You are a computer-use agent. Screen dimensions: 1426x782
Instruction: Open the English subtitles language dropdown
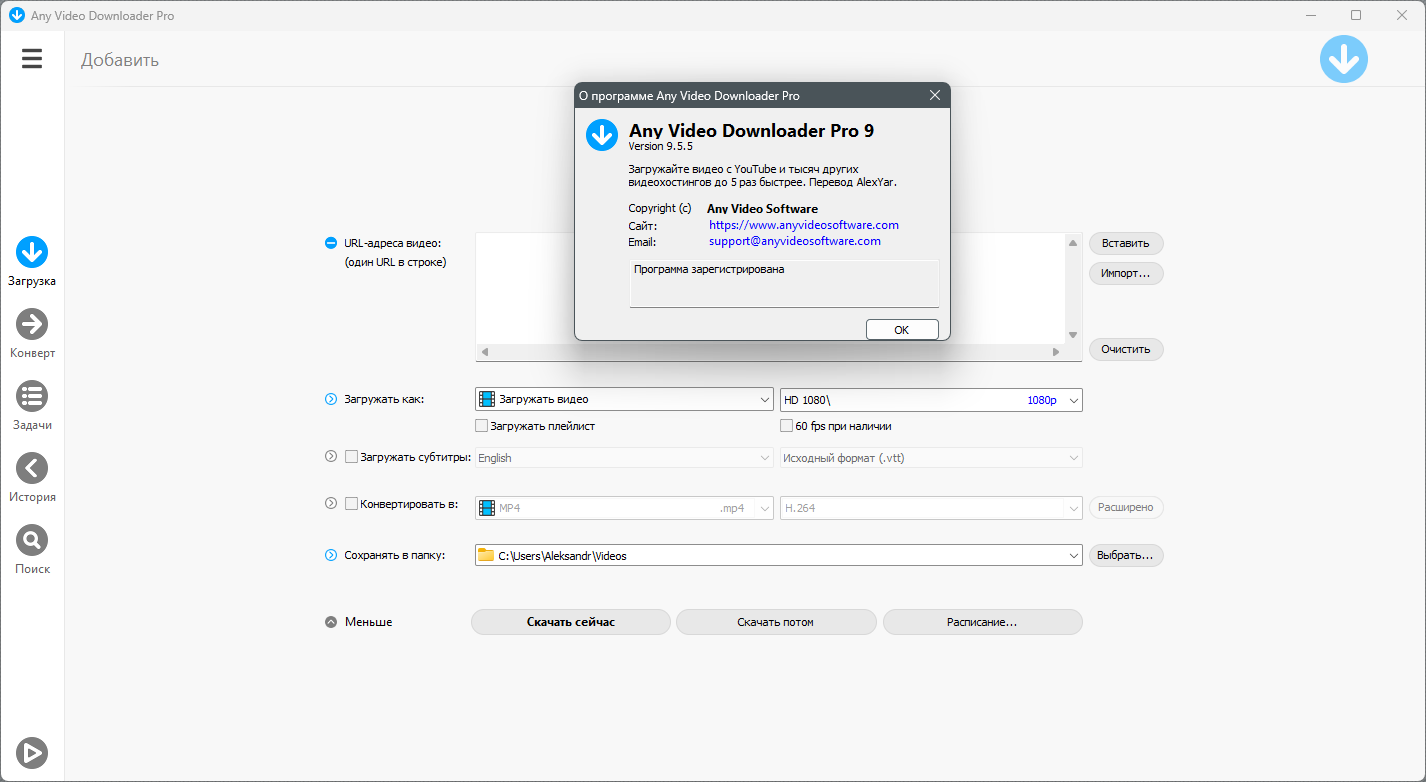(624, 458)
